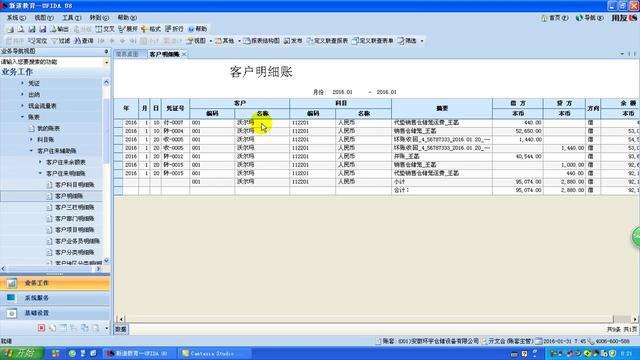This screenshot has height=360, width=640.
Task: Click the 小计 row summary cell
Action: 442,182
